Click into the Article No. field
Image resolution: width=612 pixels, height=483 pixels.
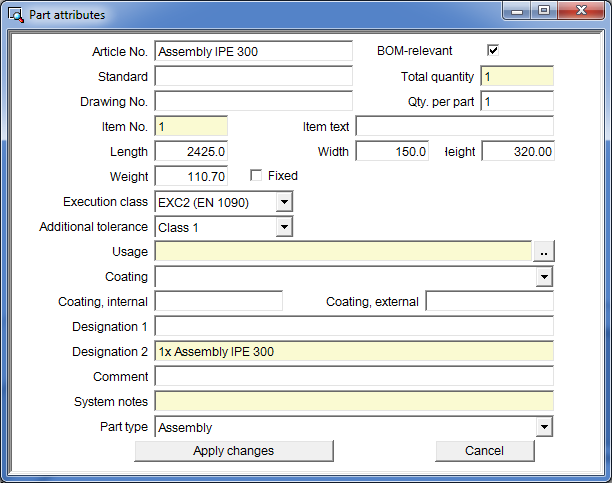(253, 51)
